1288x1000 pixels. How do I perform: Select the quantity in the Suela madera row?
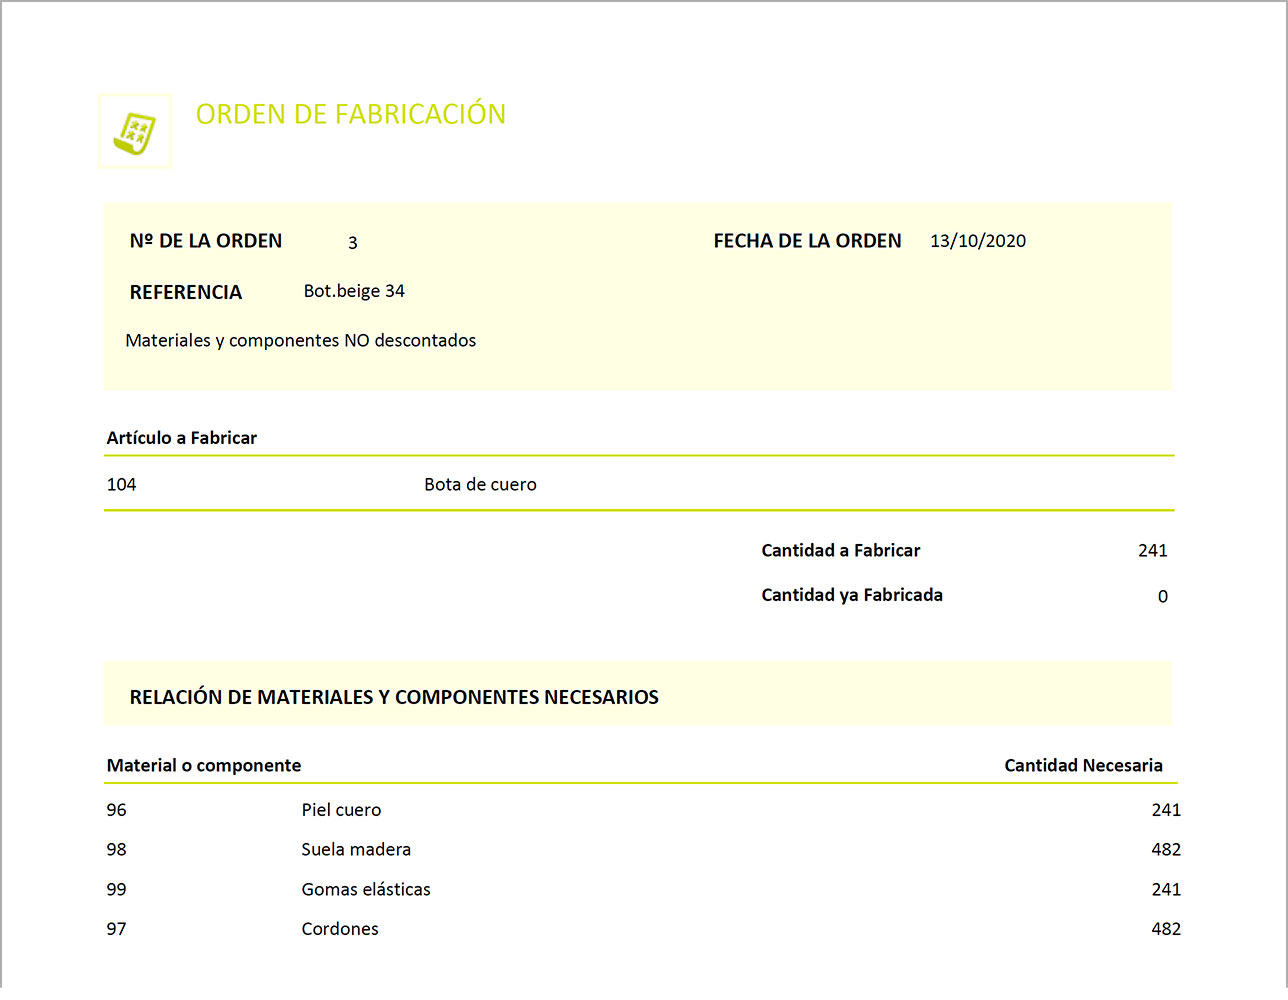1166,850
